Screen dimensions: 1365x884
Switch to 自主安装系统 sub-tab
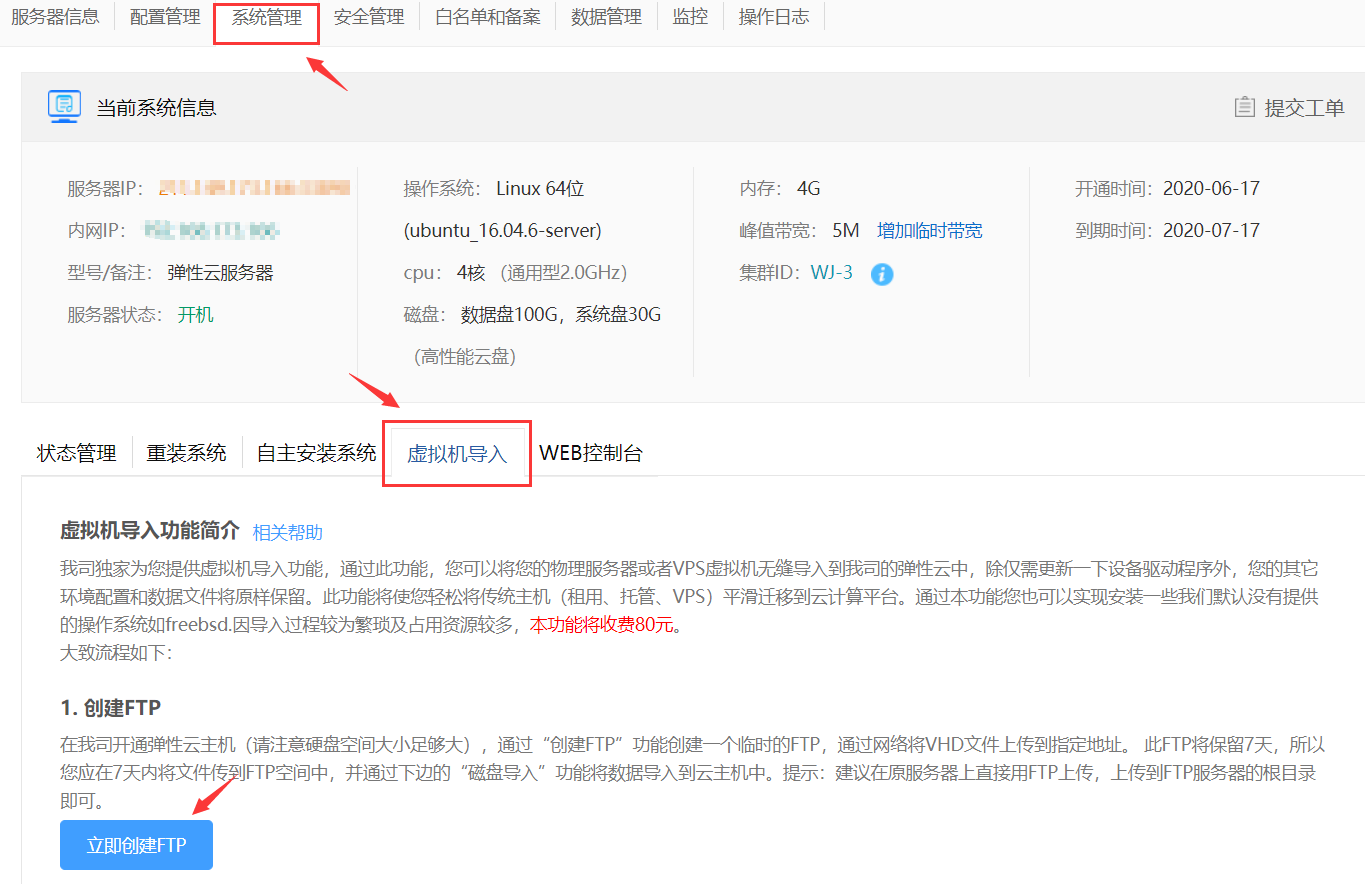coord(316,453)
